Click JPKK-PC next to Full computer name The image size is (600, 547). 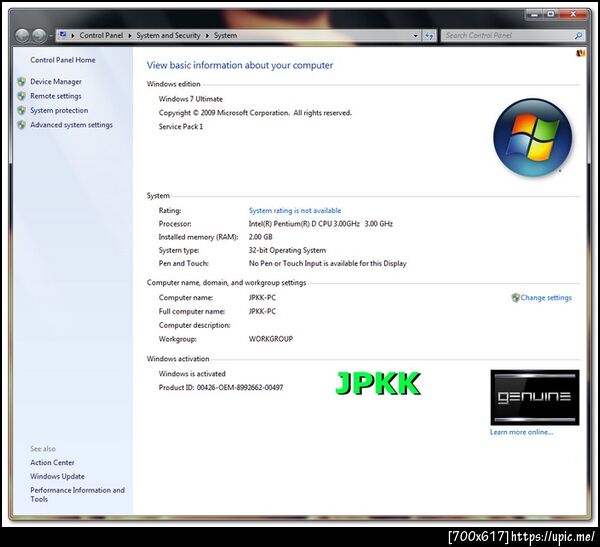pos(262,311)
